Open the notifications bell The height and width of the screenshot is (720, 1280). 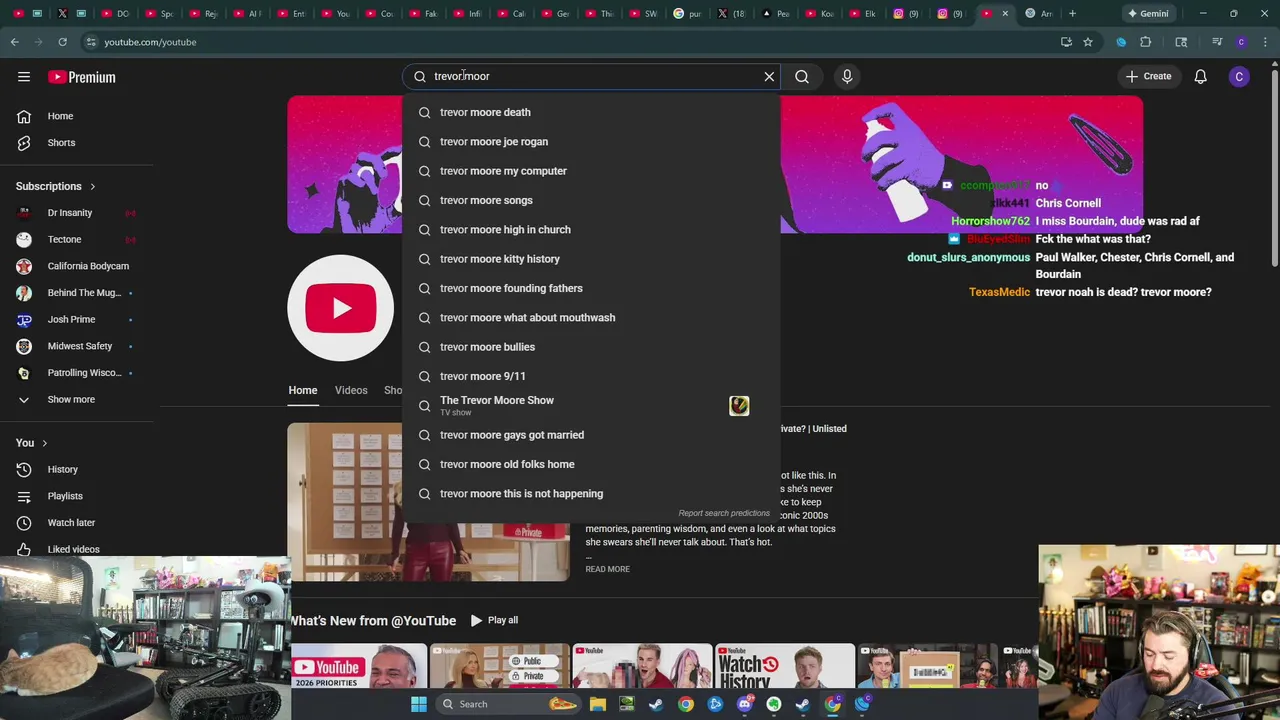tap(1200, 76)
